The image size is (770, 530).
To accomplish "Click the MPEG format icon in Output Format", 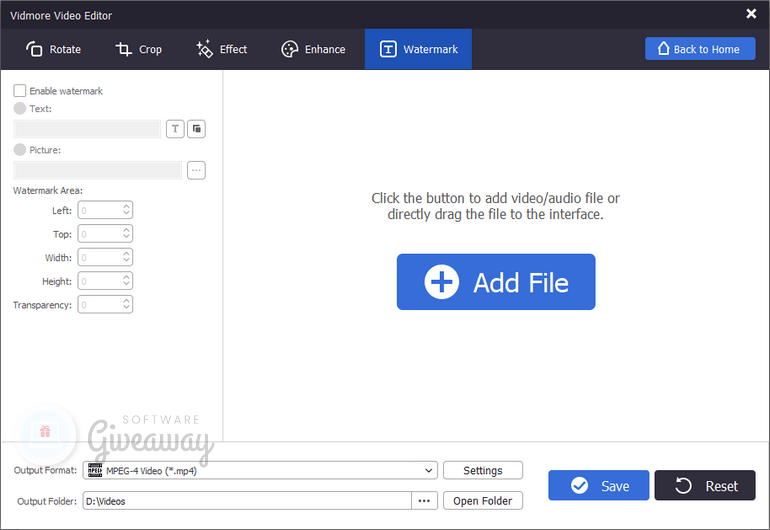I will (x=95, y=470).
